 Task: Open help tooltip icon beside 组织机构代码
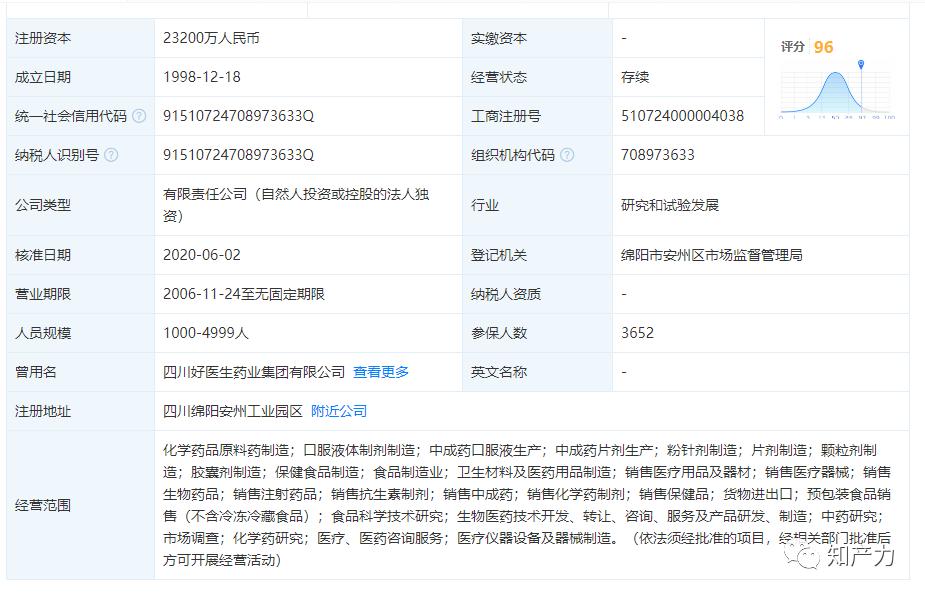567,155
